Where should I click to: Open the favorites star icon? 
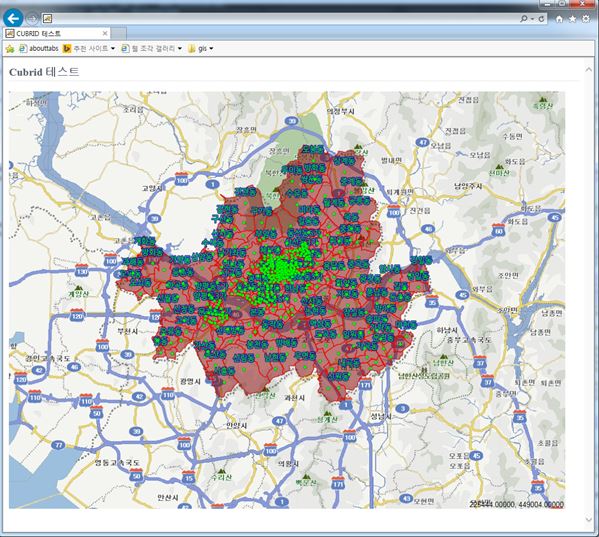(x=572, y=19)
